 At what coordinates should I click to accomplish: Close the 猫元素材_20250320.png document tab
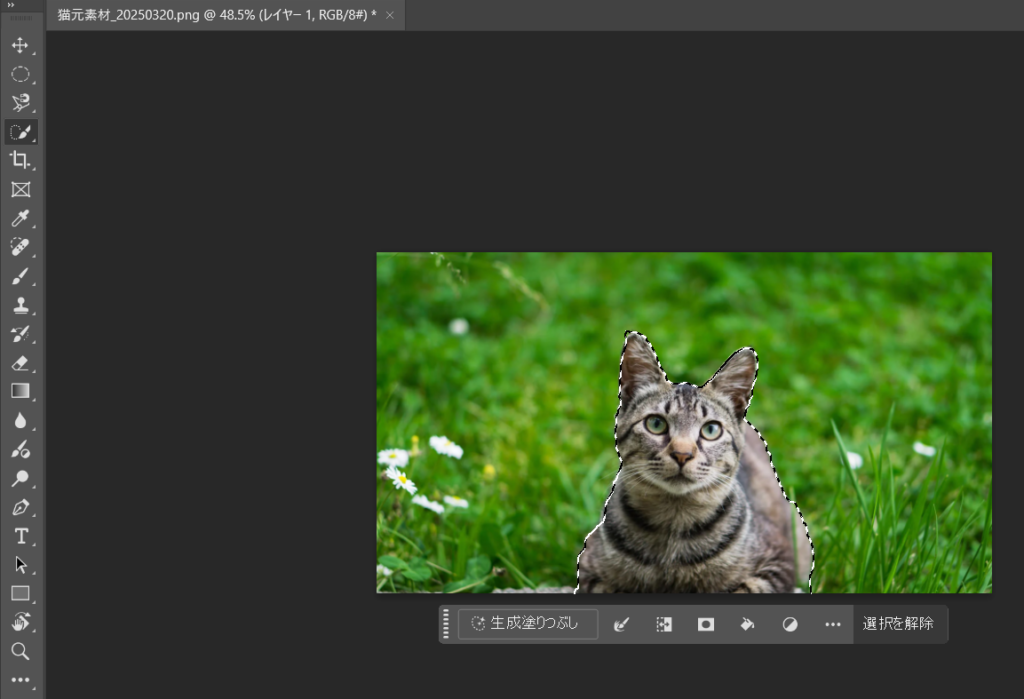point(390,16)
